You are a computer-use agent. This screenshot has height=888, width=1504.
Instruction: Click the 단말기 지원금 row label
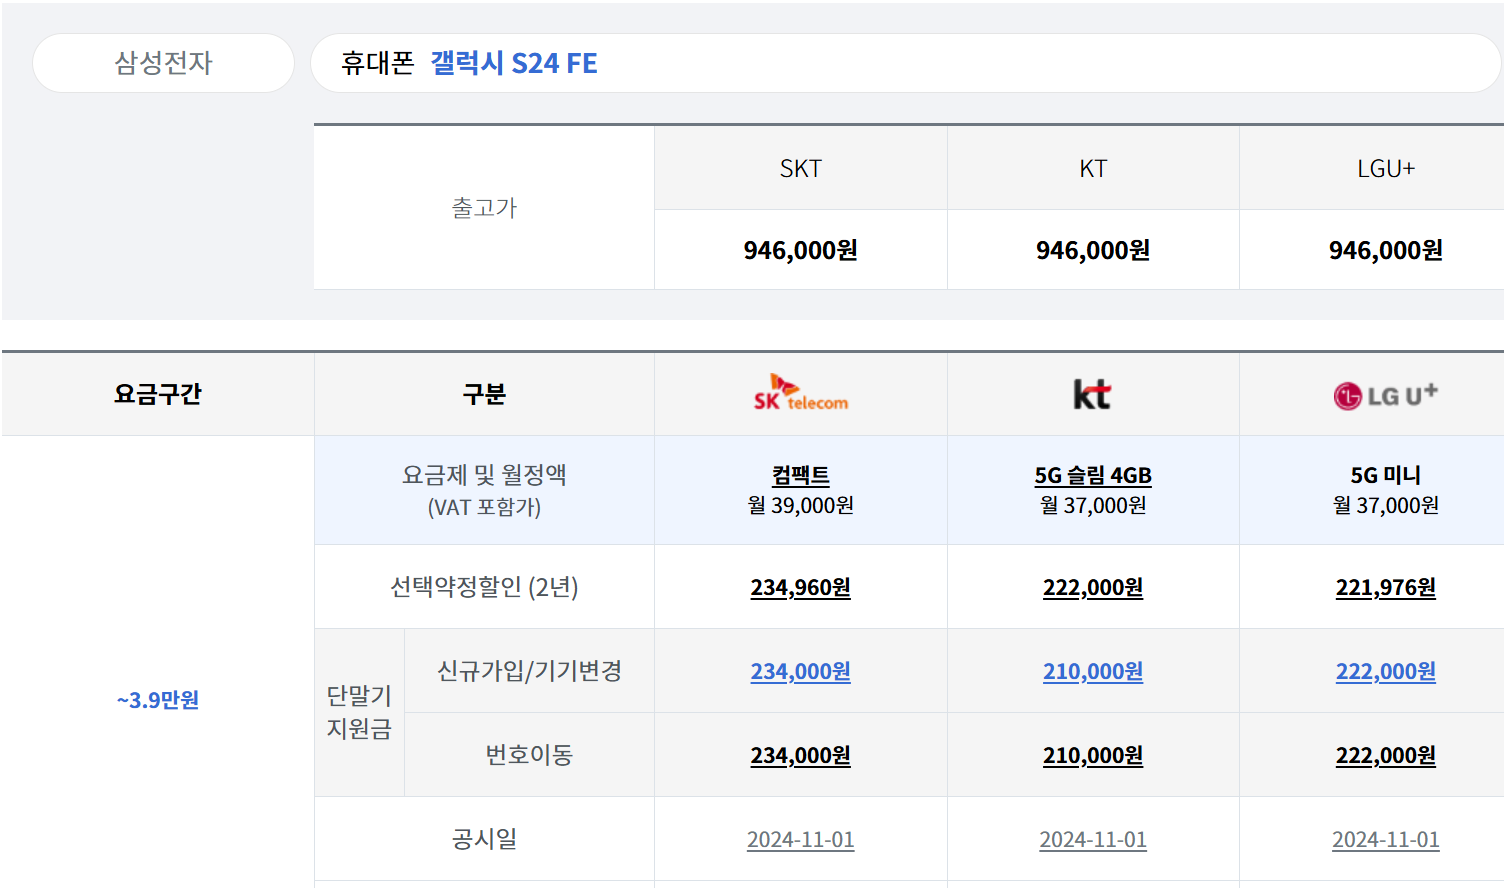[x=359, y=712]
